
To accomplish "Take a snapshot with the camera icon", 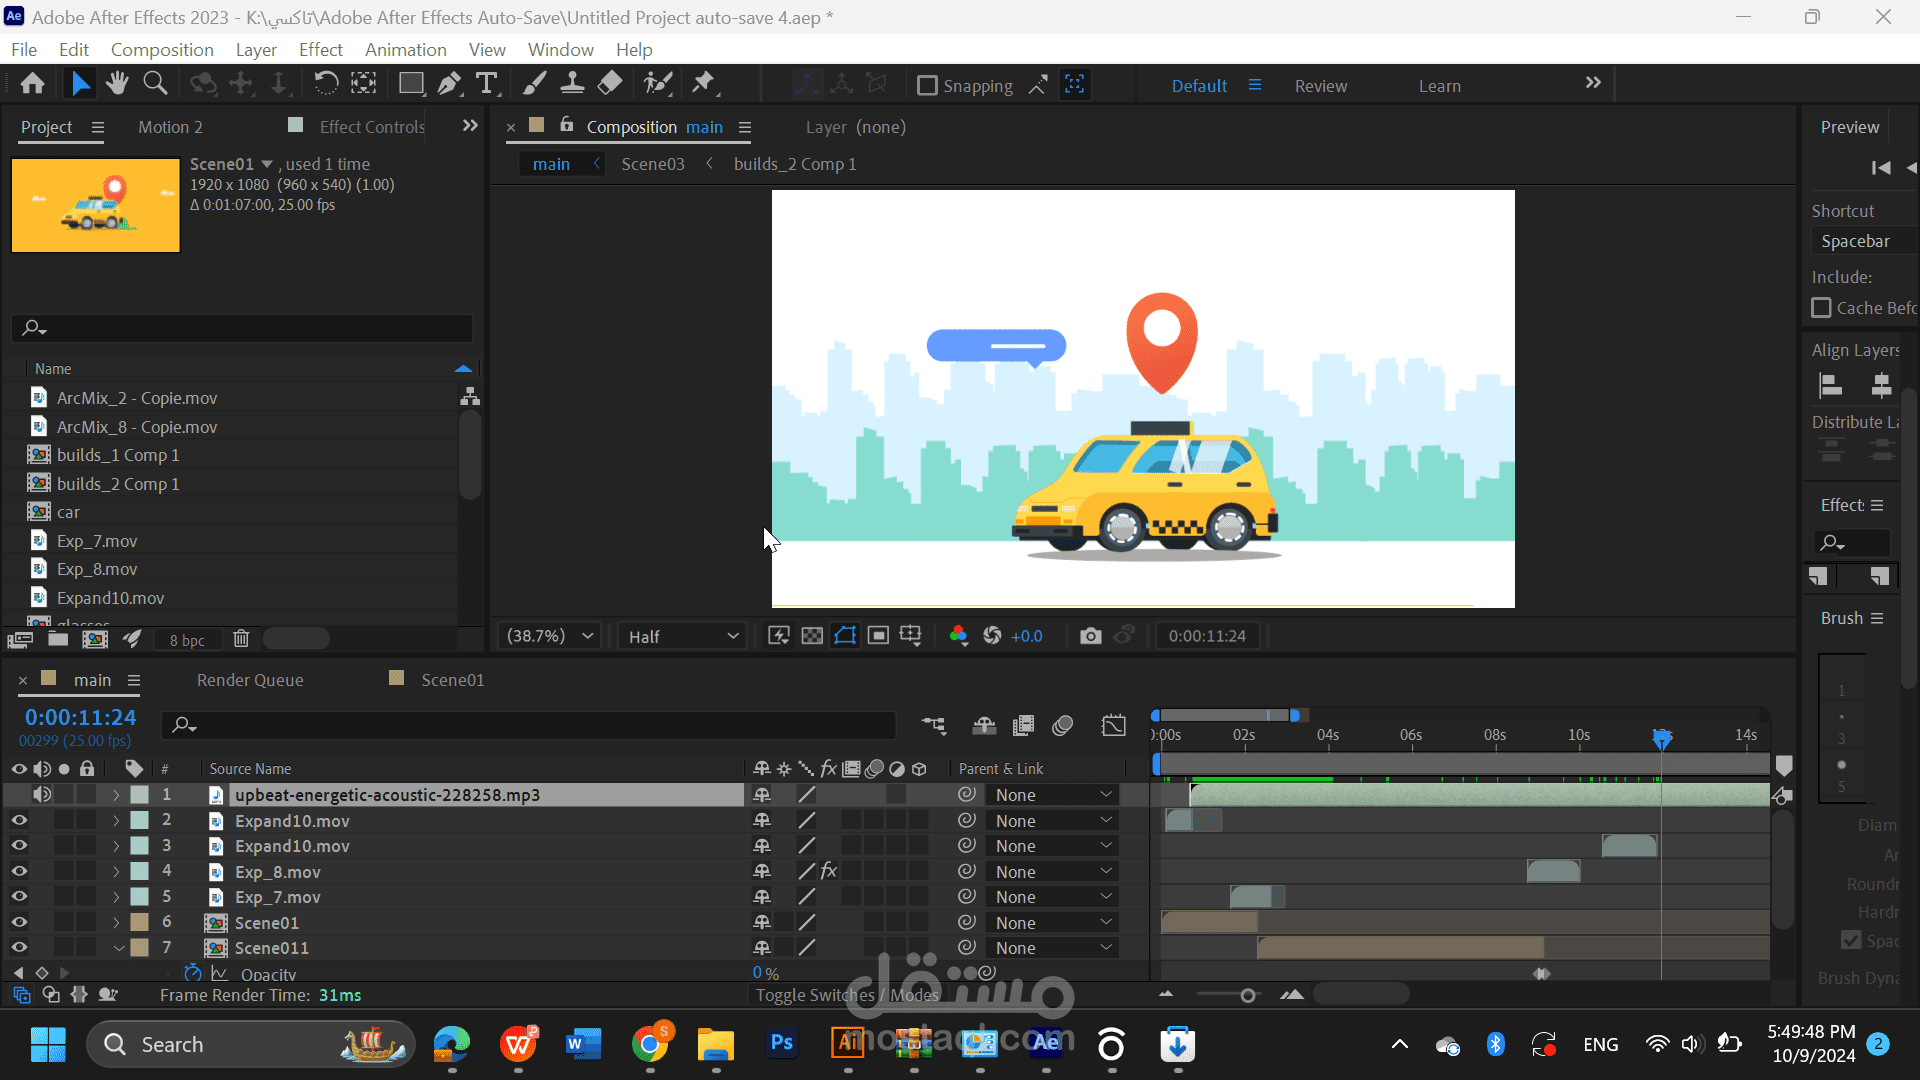I will 1091,636.
